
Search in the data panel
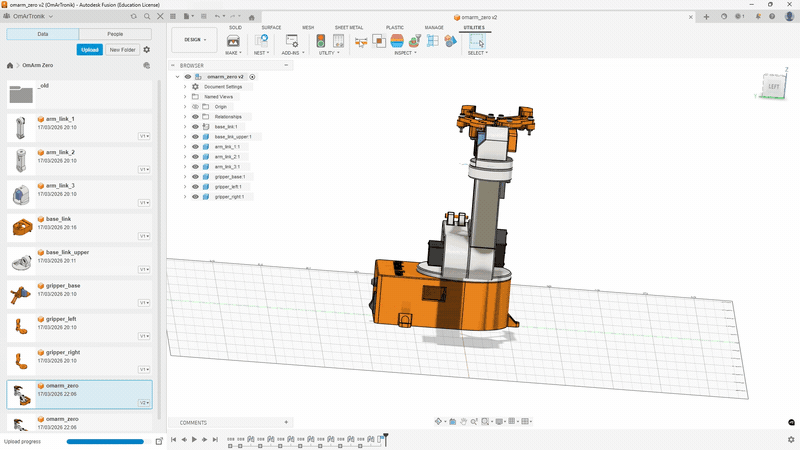click(147, 16)
